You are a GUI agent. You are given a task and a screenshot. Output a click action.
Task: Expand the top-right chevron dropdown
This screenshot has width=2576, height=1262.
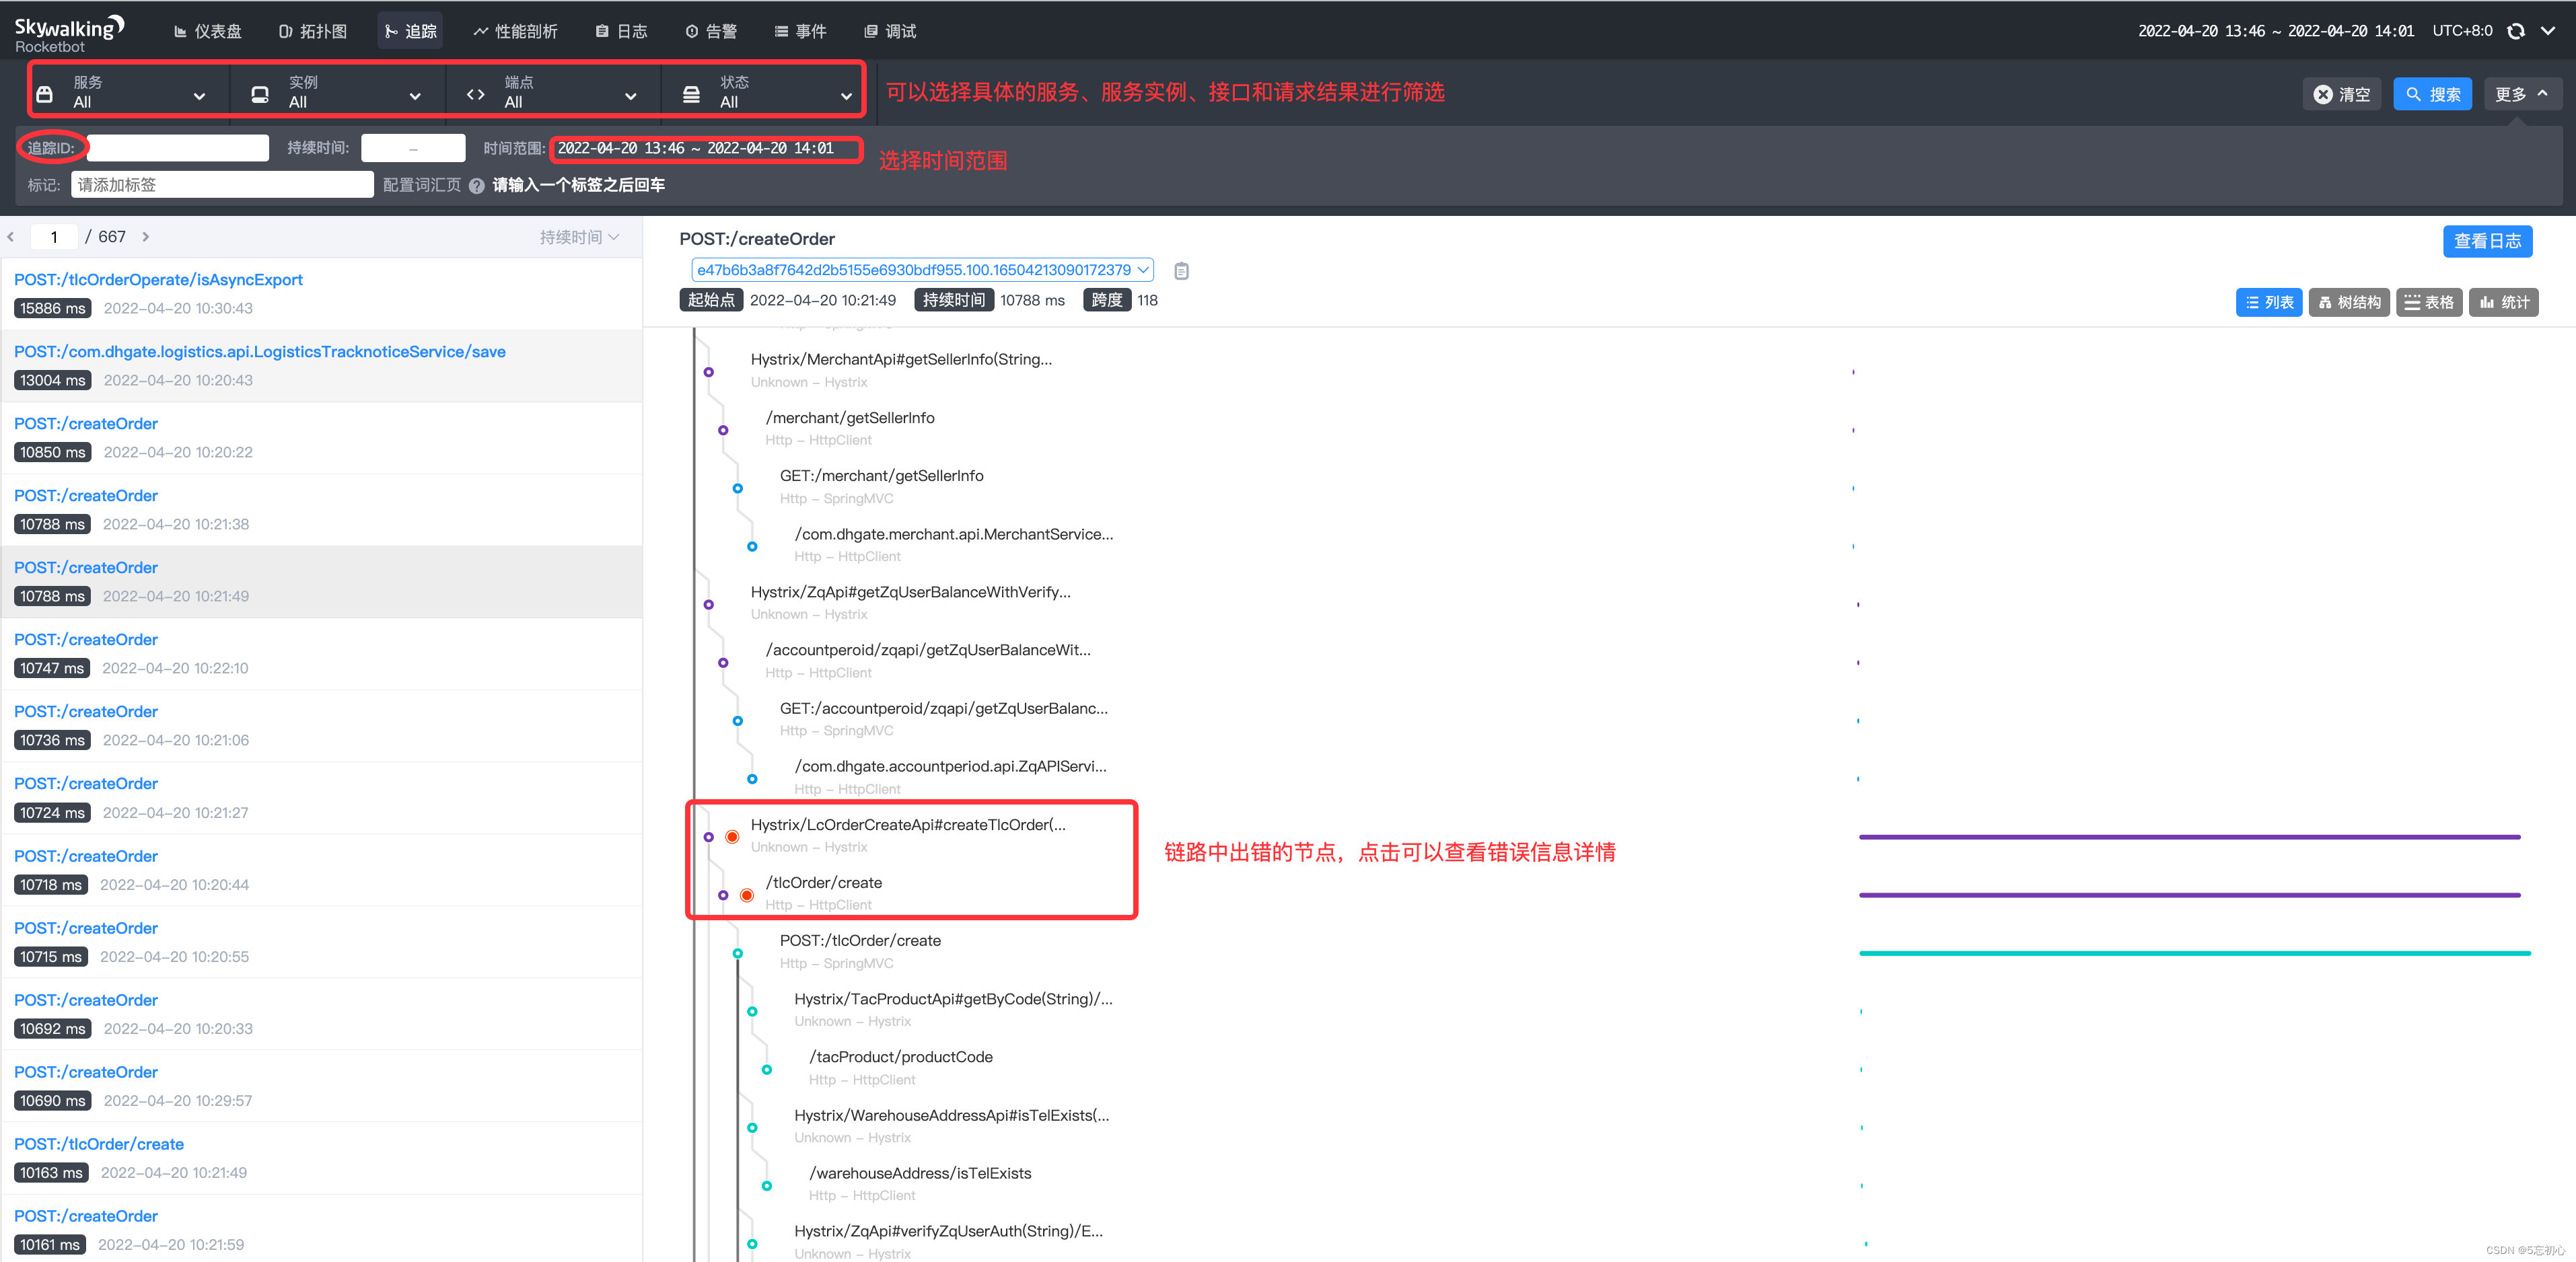[2548, 31]
